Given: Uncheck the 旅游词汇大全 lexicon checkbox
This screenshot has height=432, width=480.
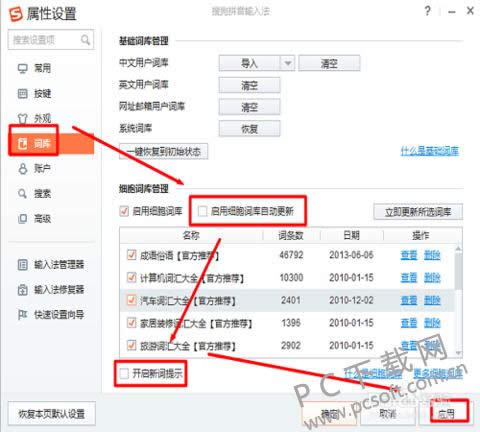Looking at the screenshot, I should click(x=131, y=345).
